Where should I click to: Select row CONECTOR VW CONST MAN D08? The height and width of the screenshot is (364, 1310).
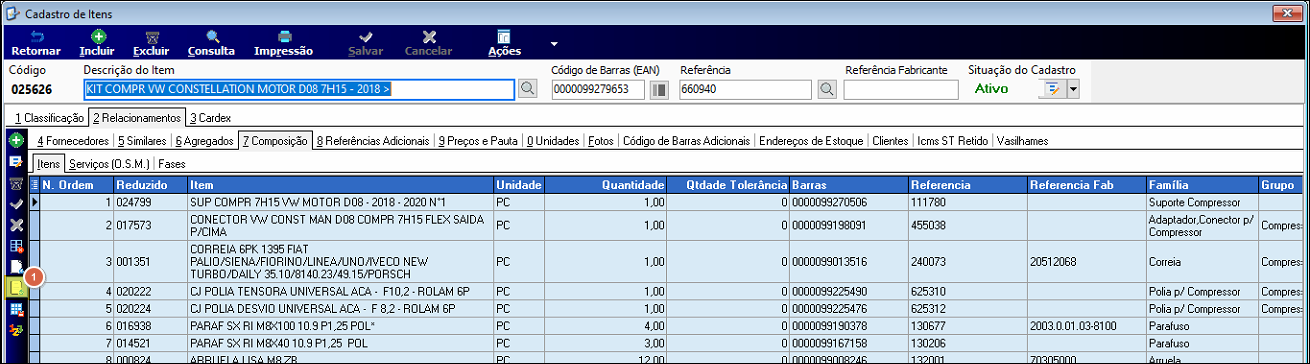[670, 225]
